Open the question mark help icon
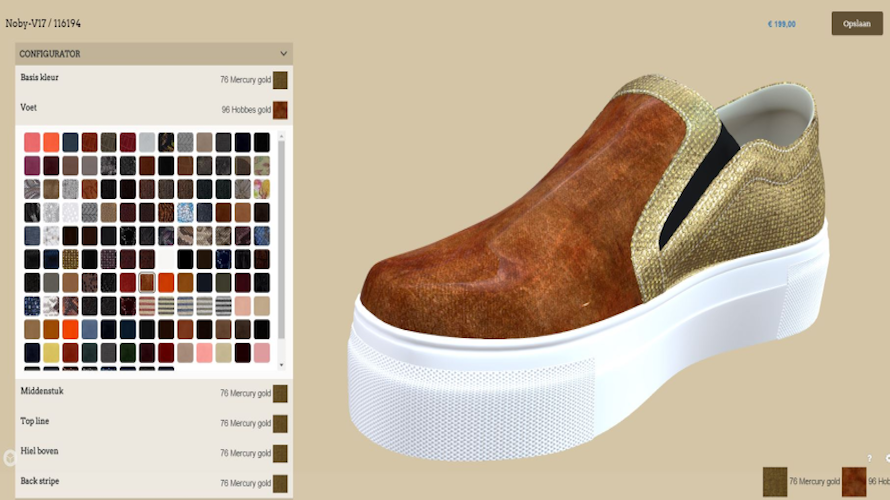 (869, 458)
